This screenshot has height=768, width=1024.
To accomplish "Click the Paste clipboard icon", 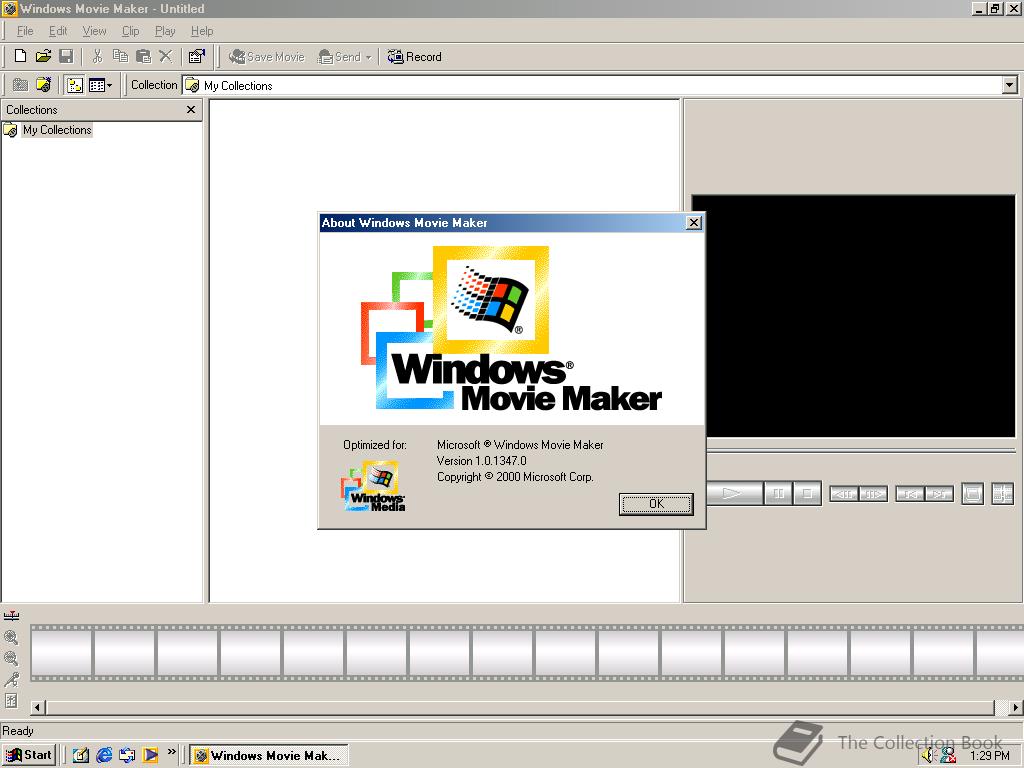I will [x=143, y=56].
